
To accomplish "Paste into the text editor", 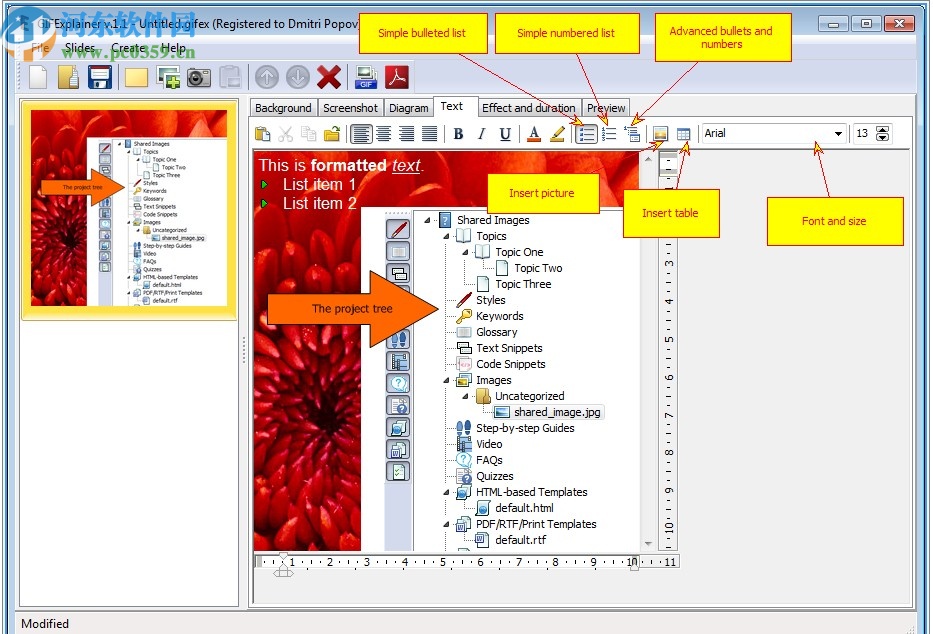I will tap(262, 134).
